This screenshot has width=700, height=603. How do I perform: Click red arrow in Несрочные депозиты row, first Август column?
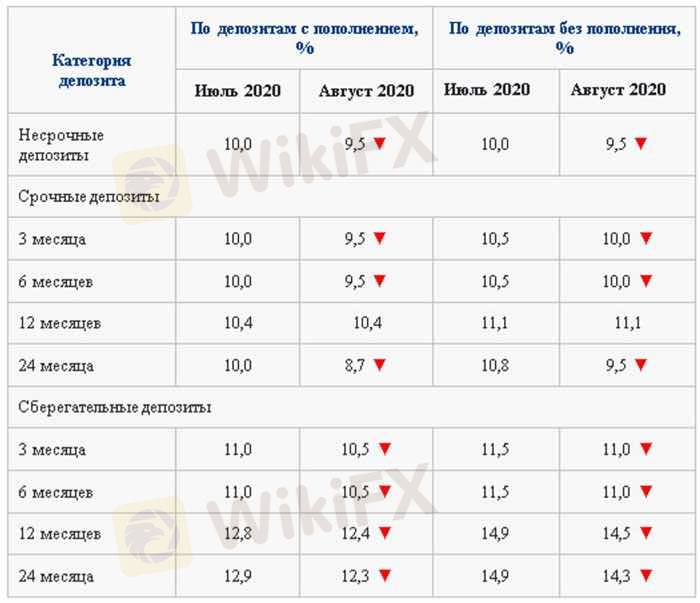(380, 144)
